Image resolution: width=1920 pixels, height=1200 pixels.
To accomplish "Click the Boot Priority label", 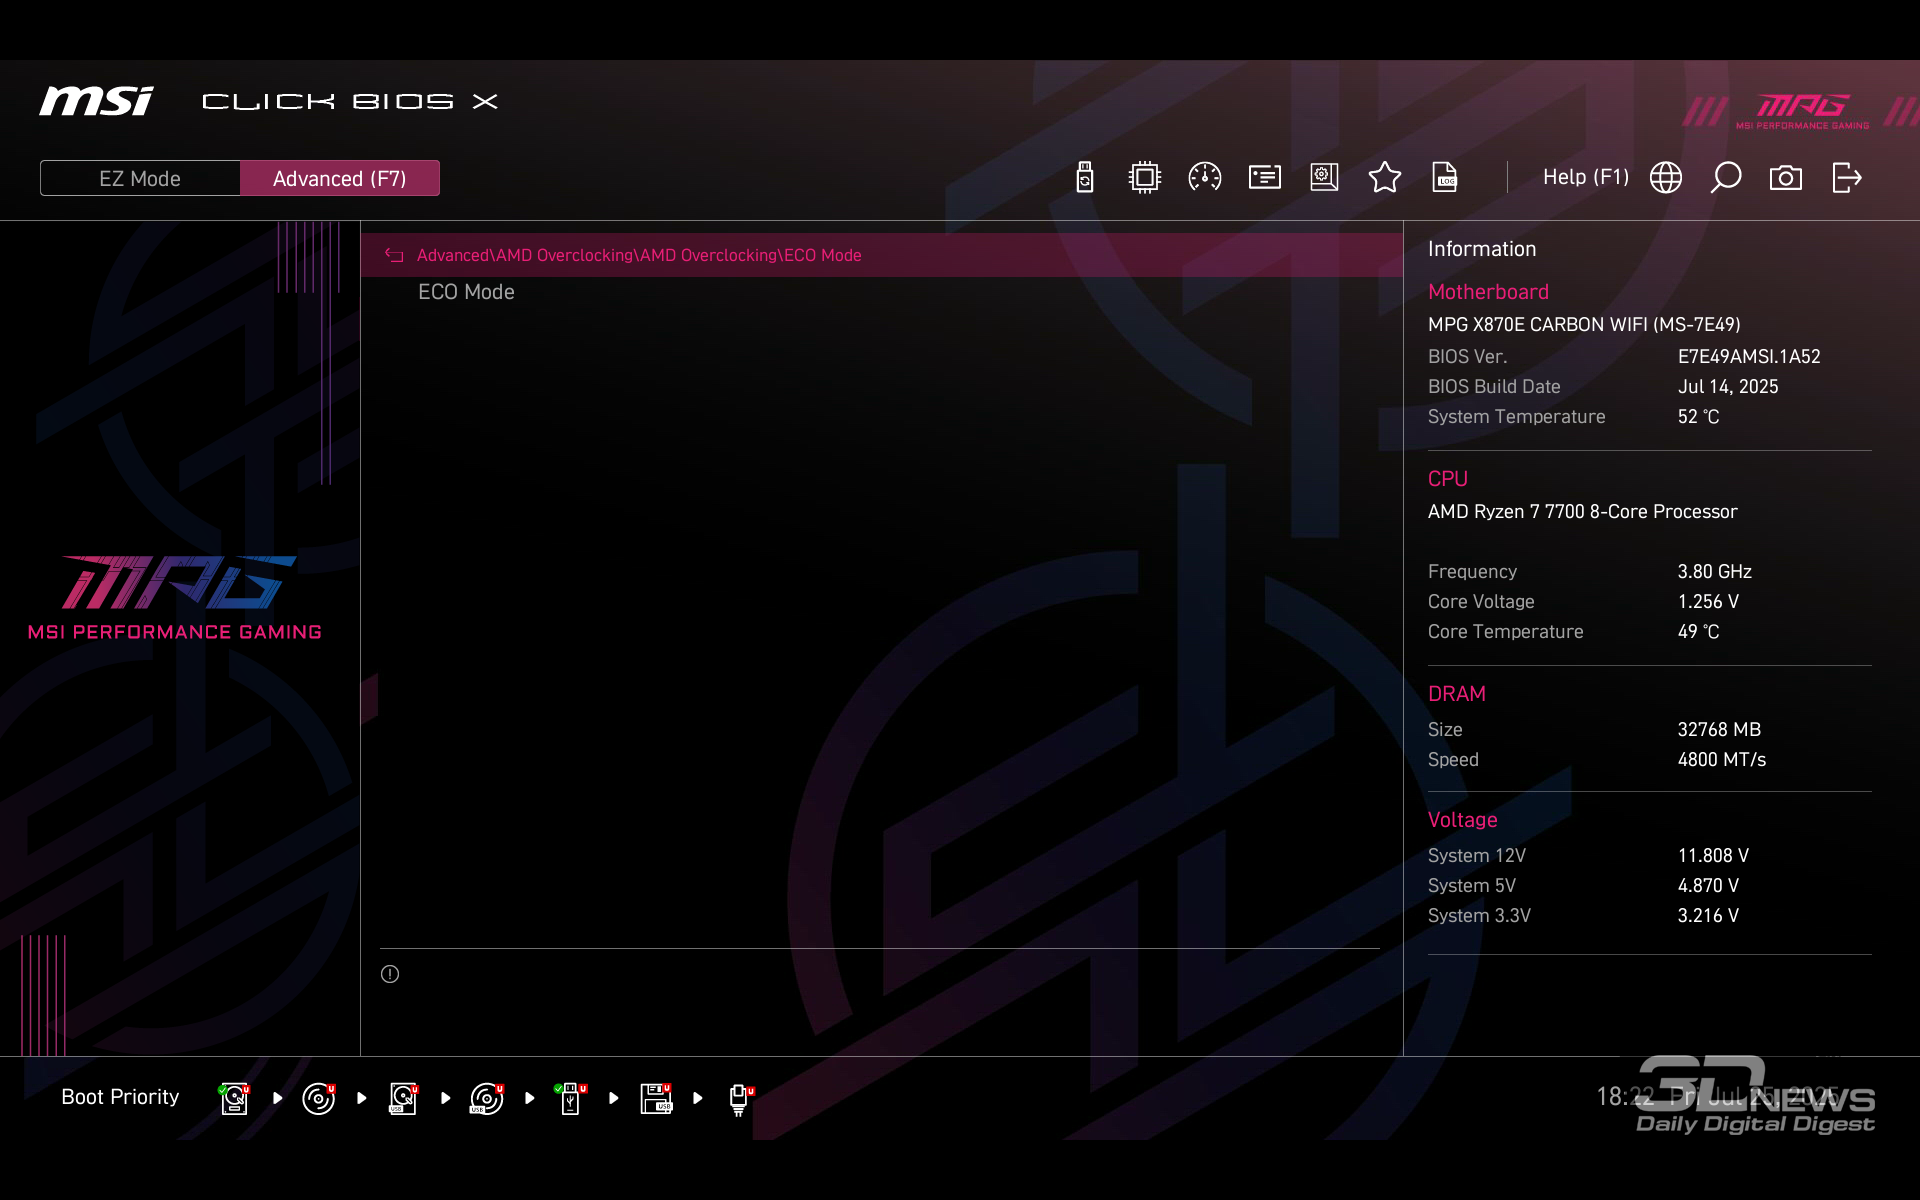I will coord(120,1097).
